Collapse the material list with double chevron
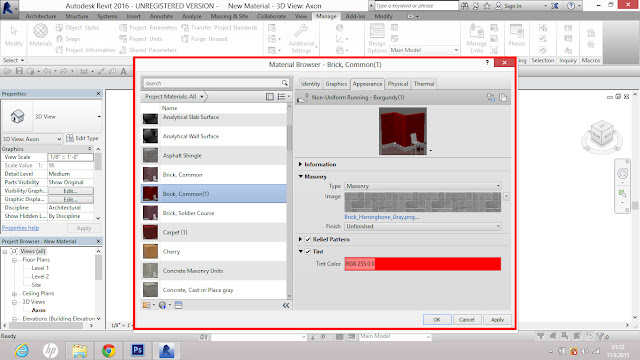Viewport: 640px width, 360px height. pyautogui.click(x=286, y=305)
